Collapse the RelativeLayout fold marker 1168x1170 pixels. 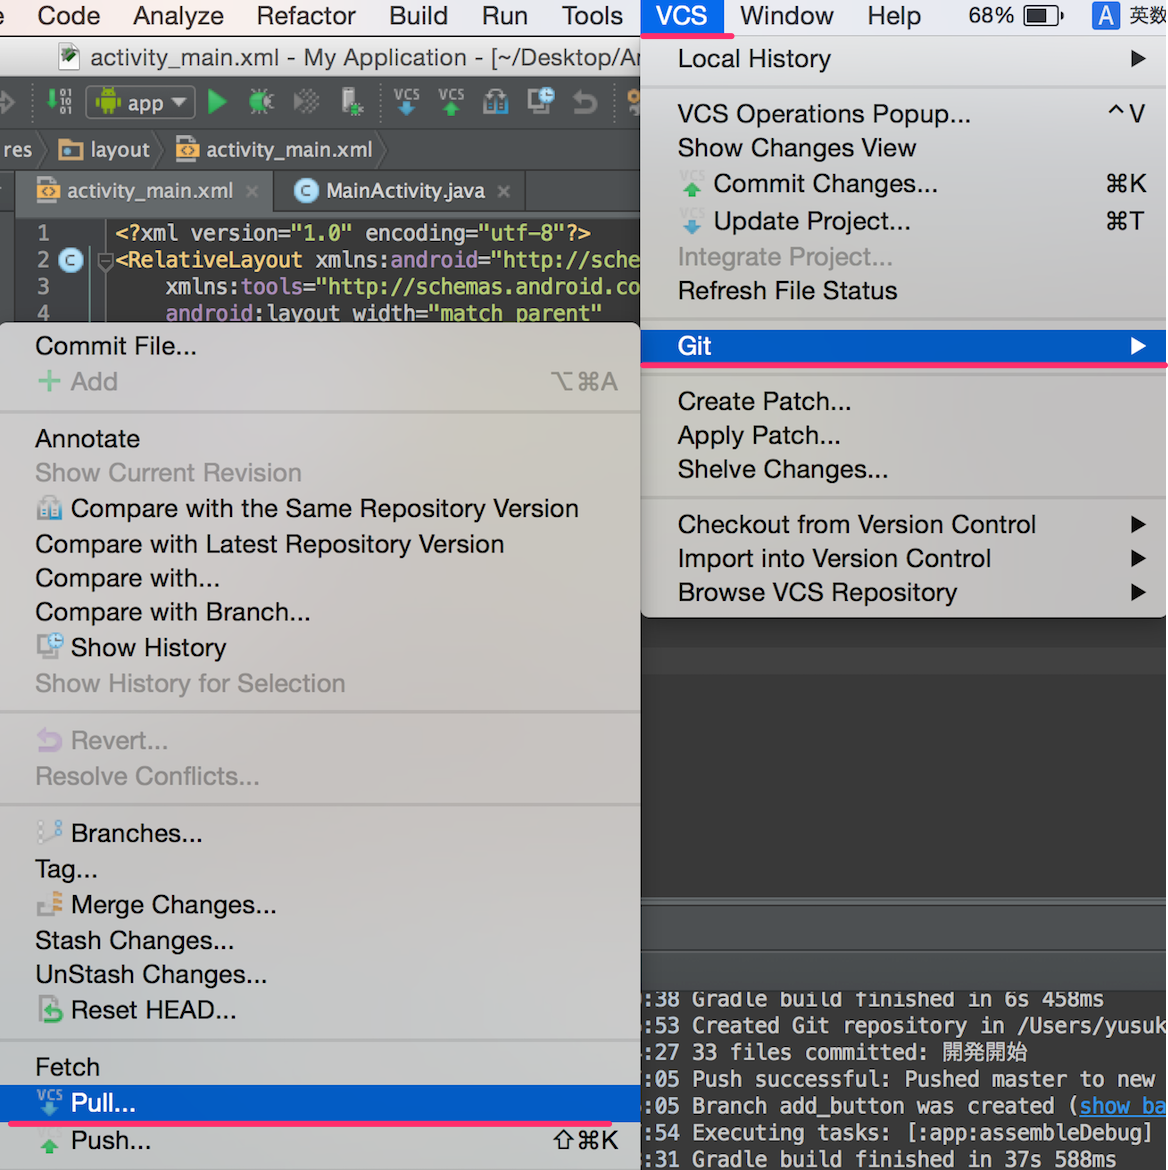(105, 261)
